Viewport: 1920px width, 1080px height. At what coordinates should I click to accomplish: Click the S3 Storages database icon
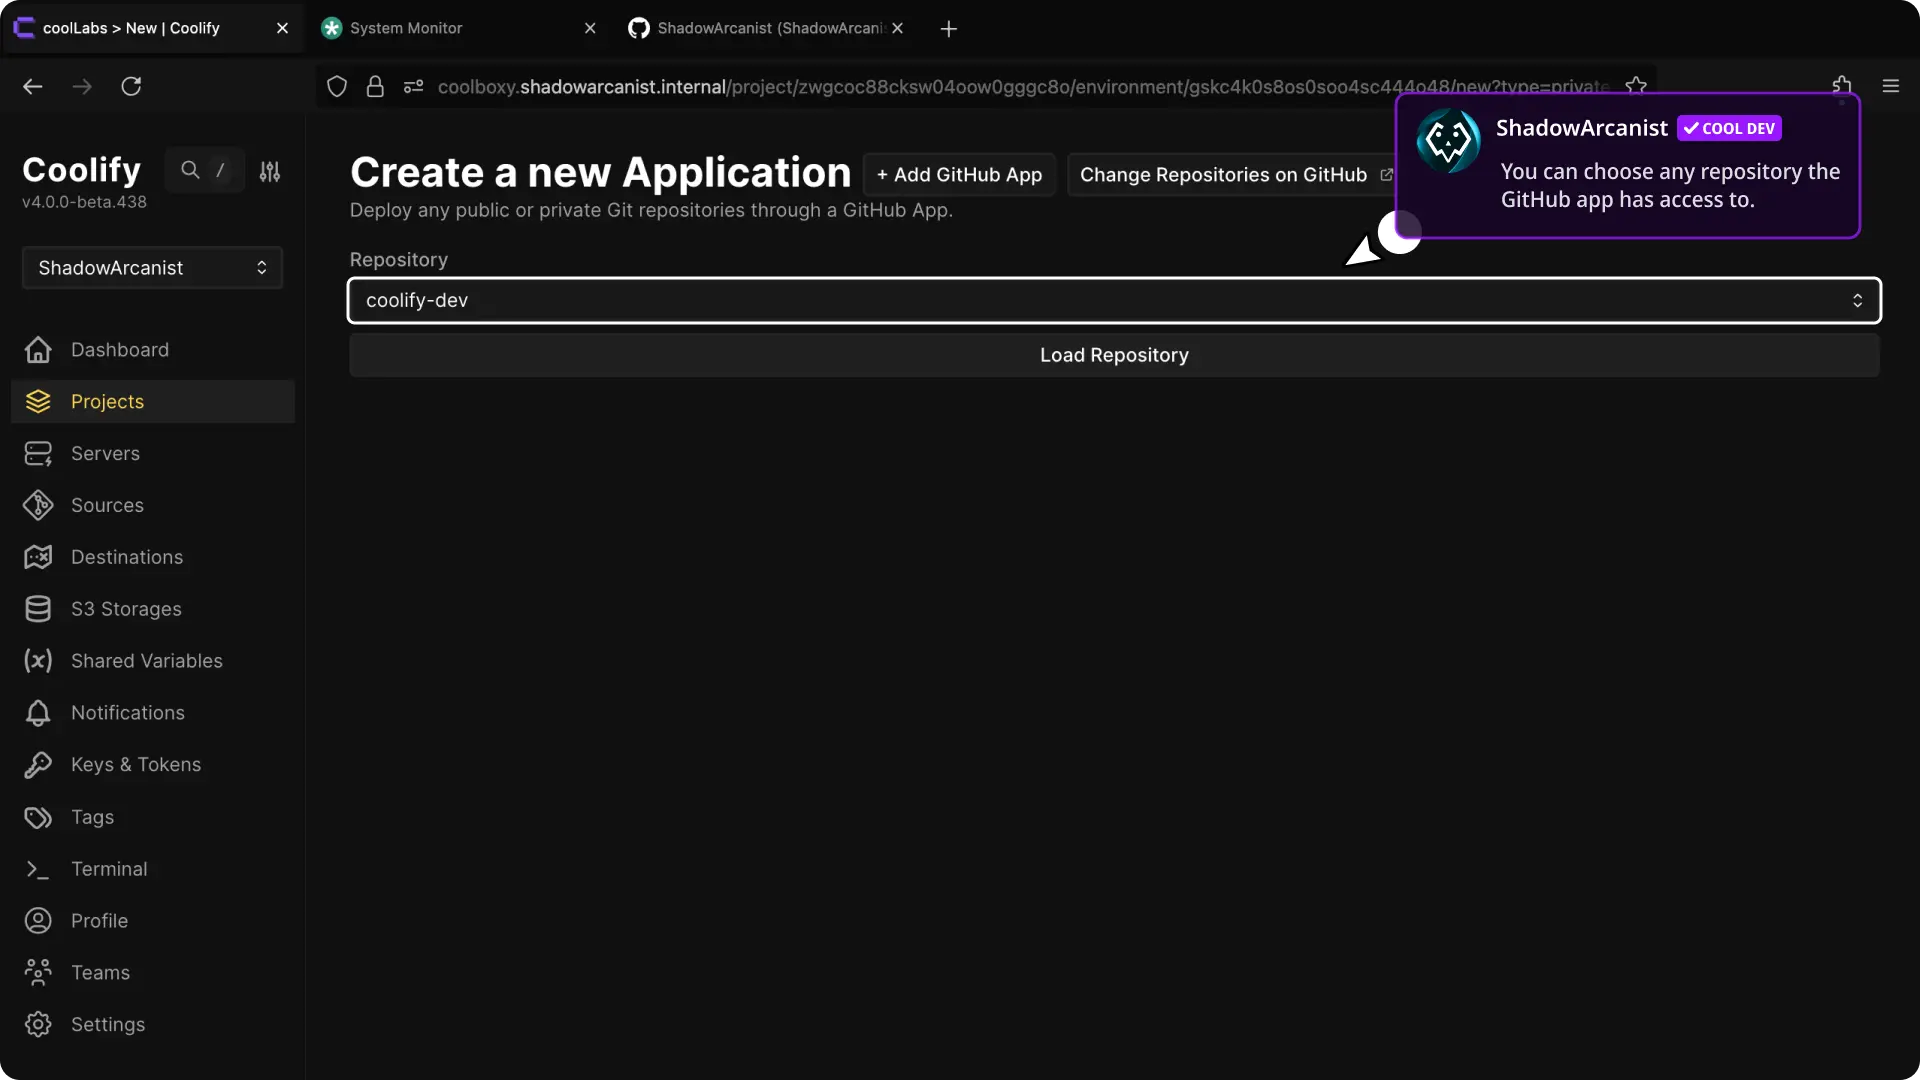[38, 609]
